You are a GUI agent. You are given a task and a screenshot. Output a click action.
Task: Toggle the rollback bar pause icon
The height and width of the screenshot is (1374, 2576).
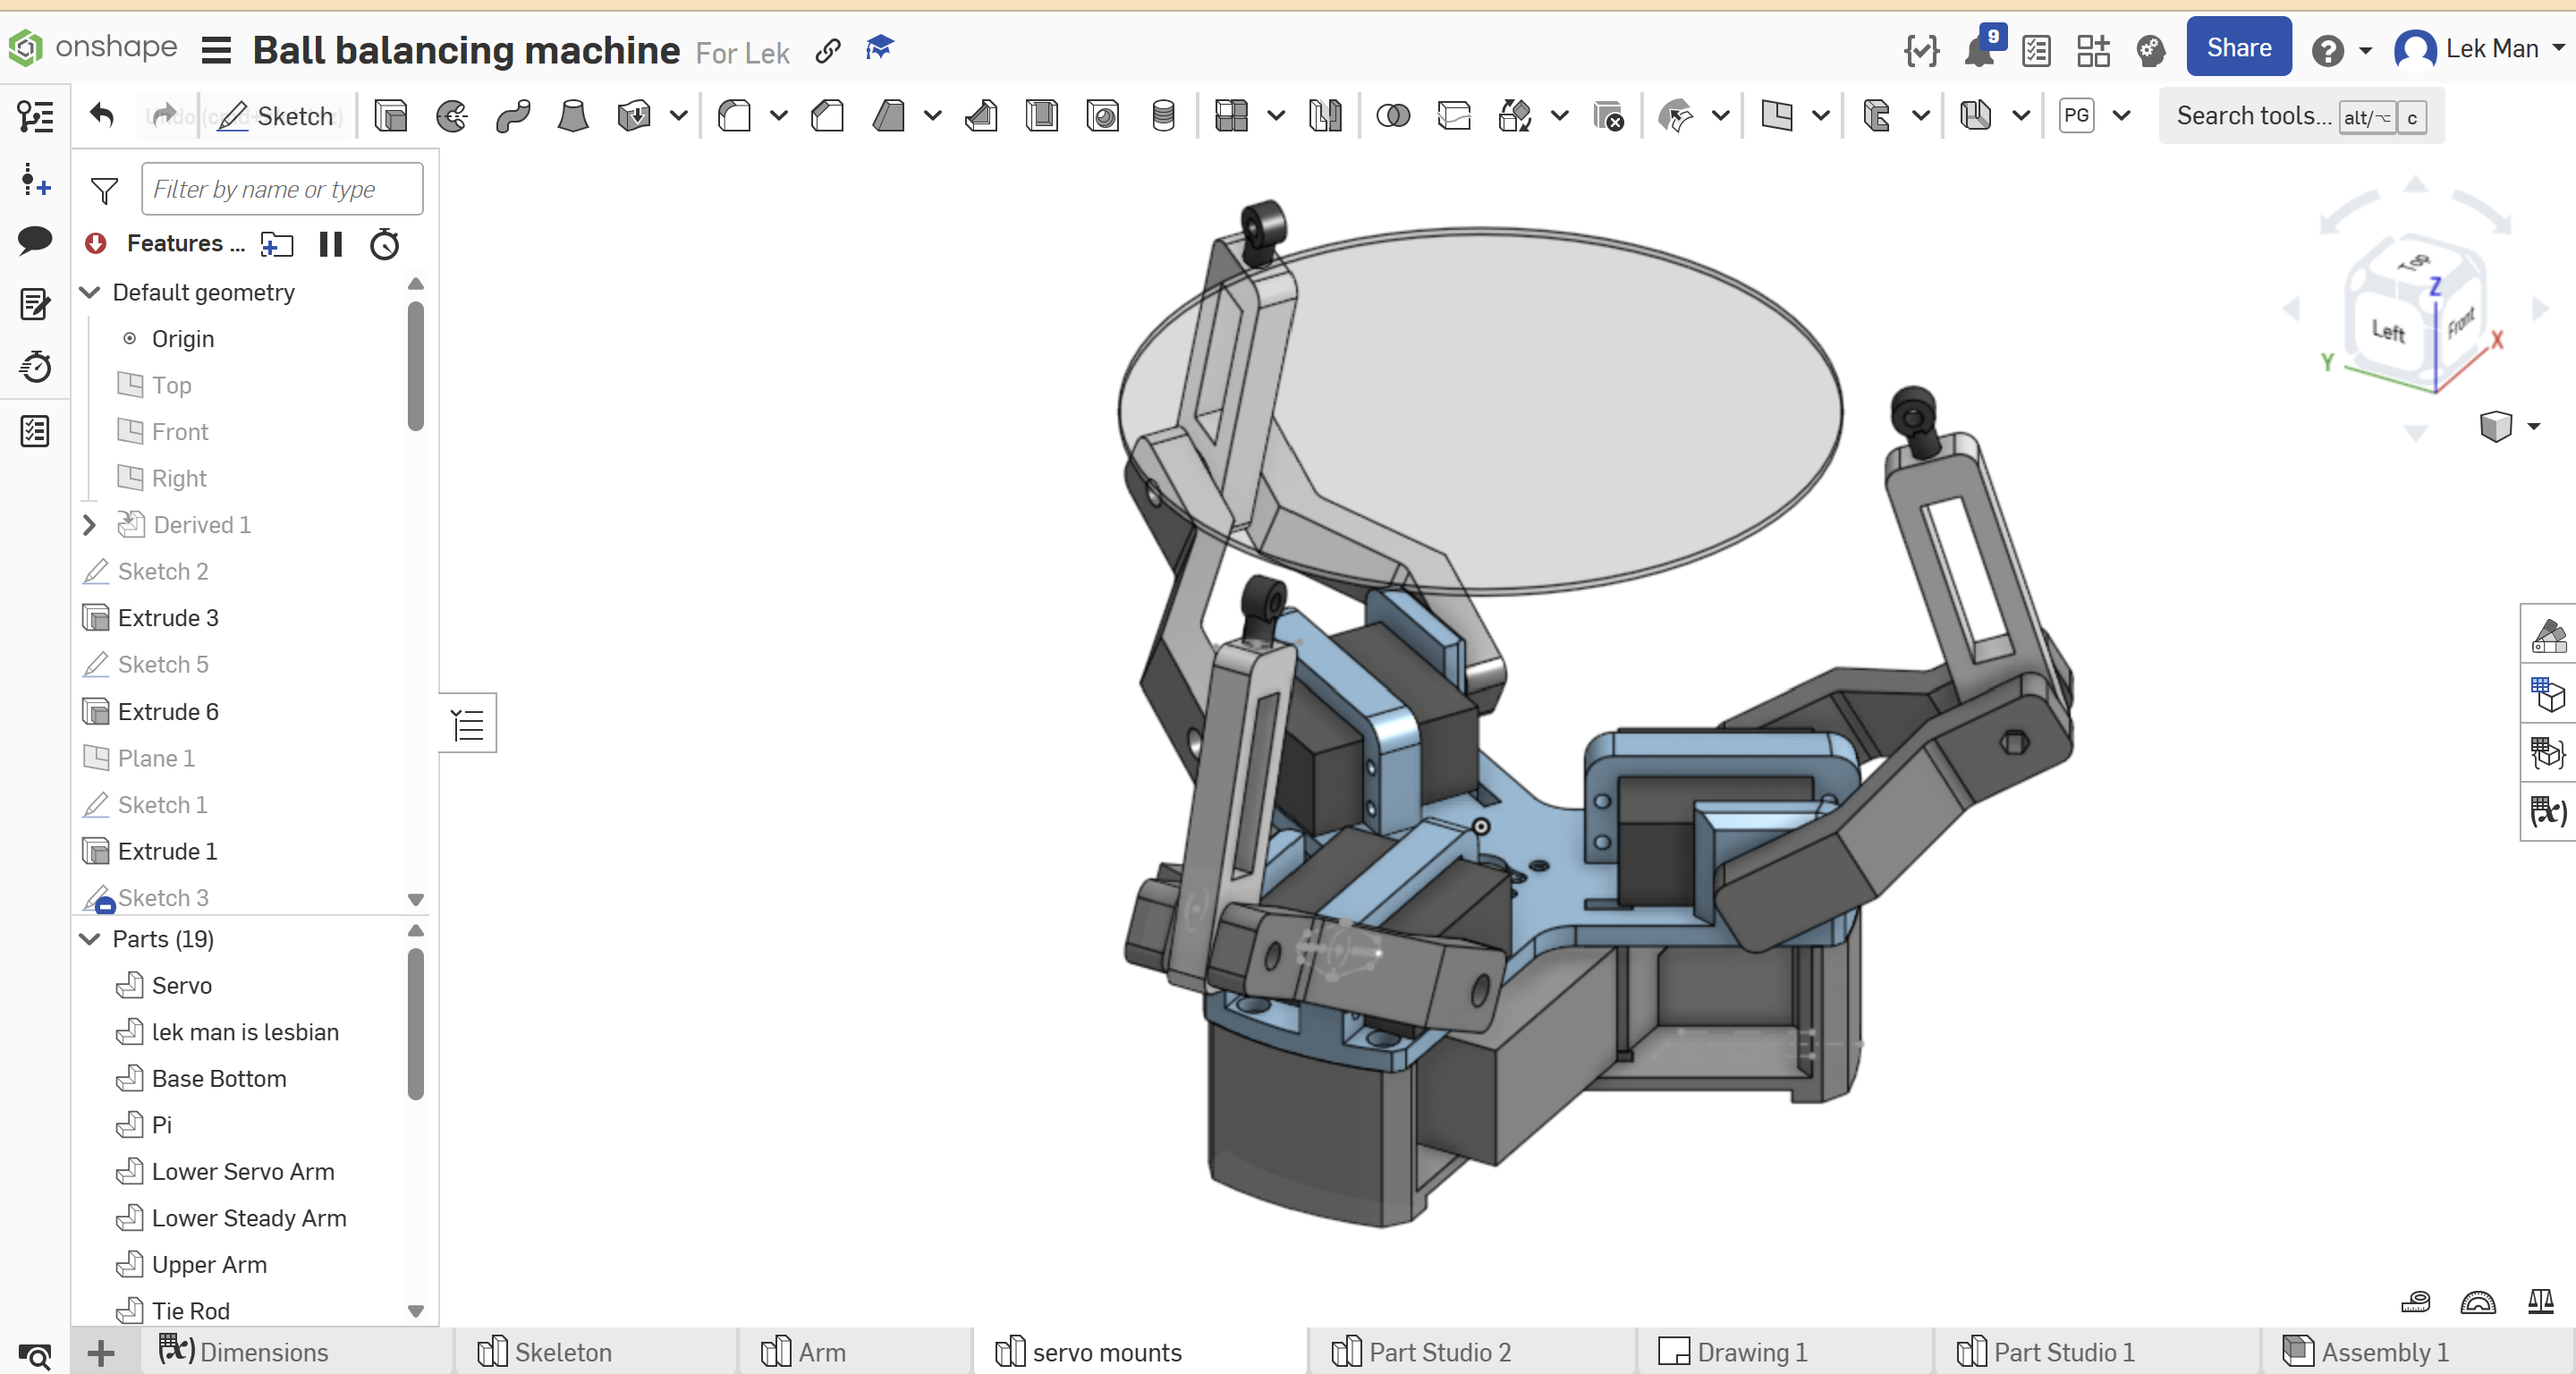click(x=330, y=244)
